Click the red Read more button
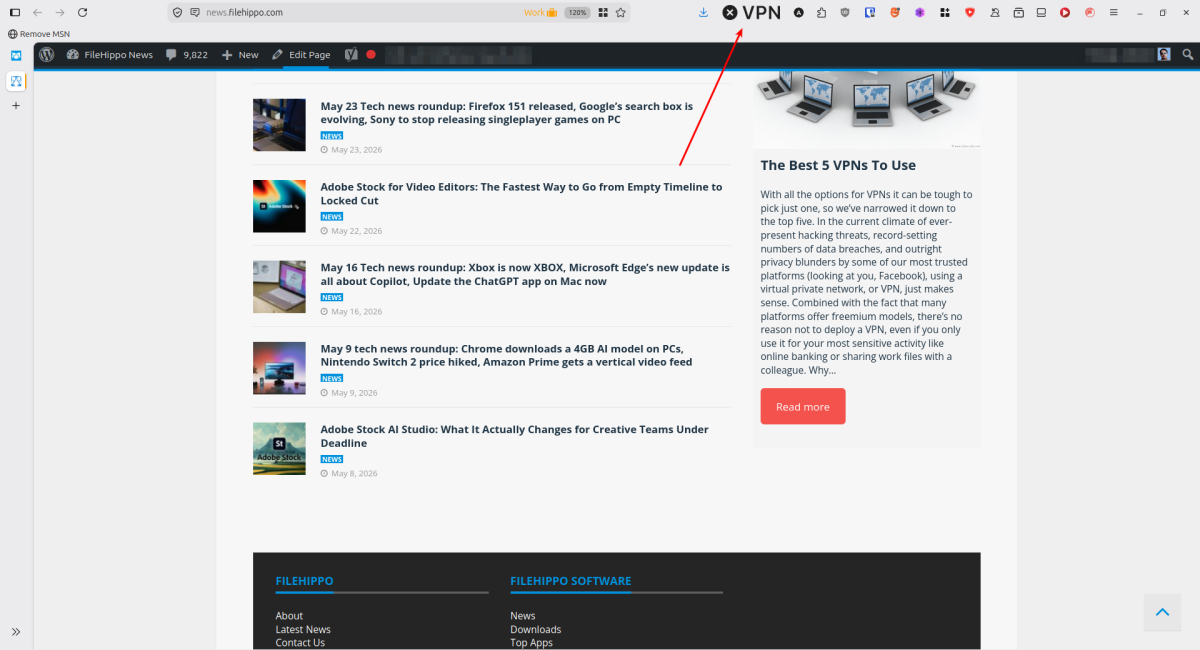Image resolution: width=1200 pixels, height=650 pixels. (803, 406)
